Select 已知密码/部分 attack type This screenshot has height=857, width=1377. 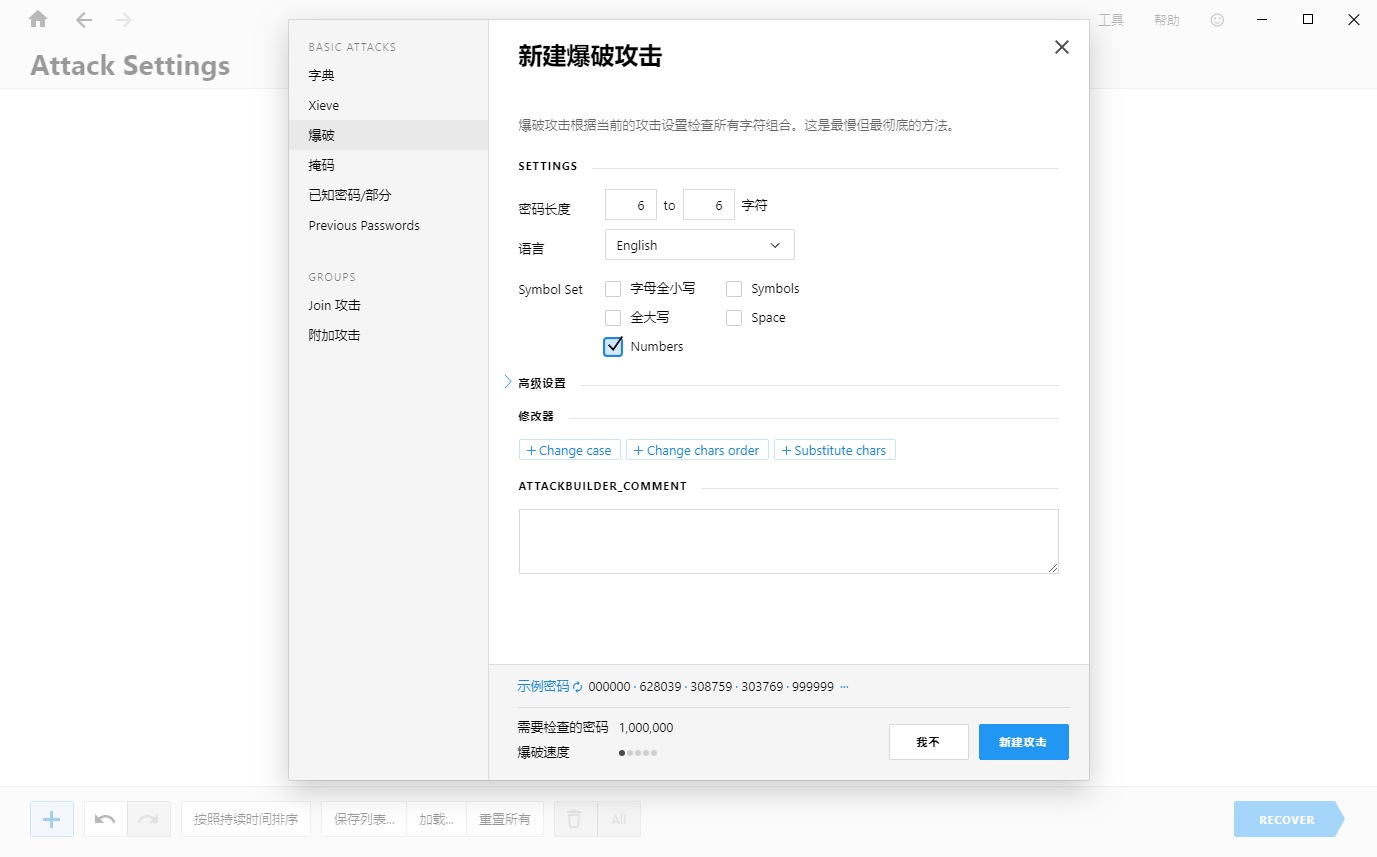(388, 195)
